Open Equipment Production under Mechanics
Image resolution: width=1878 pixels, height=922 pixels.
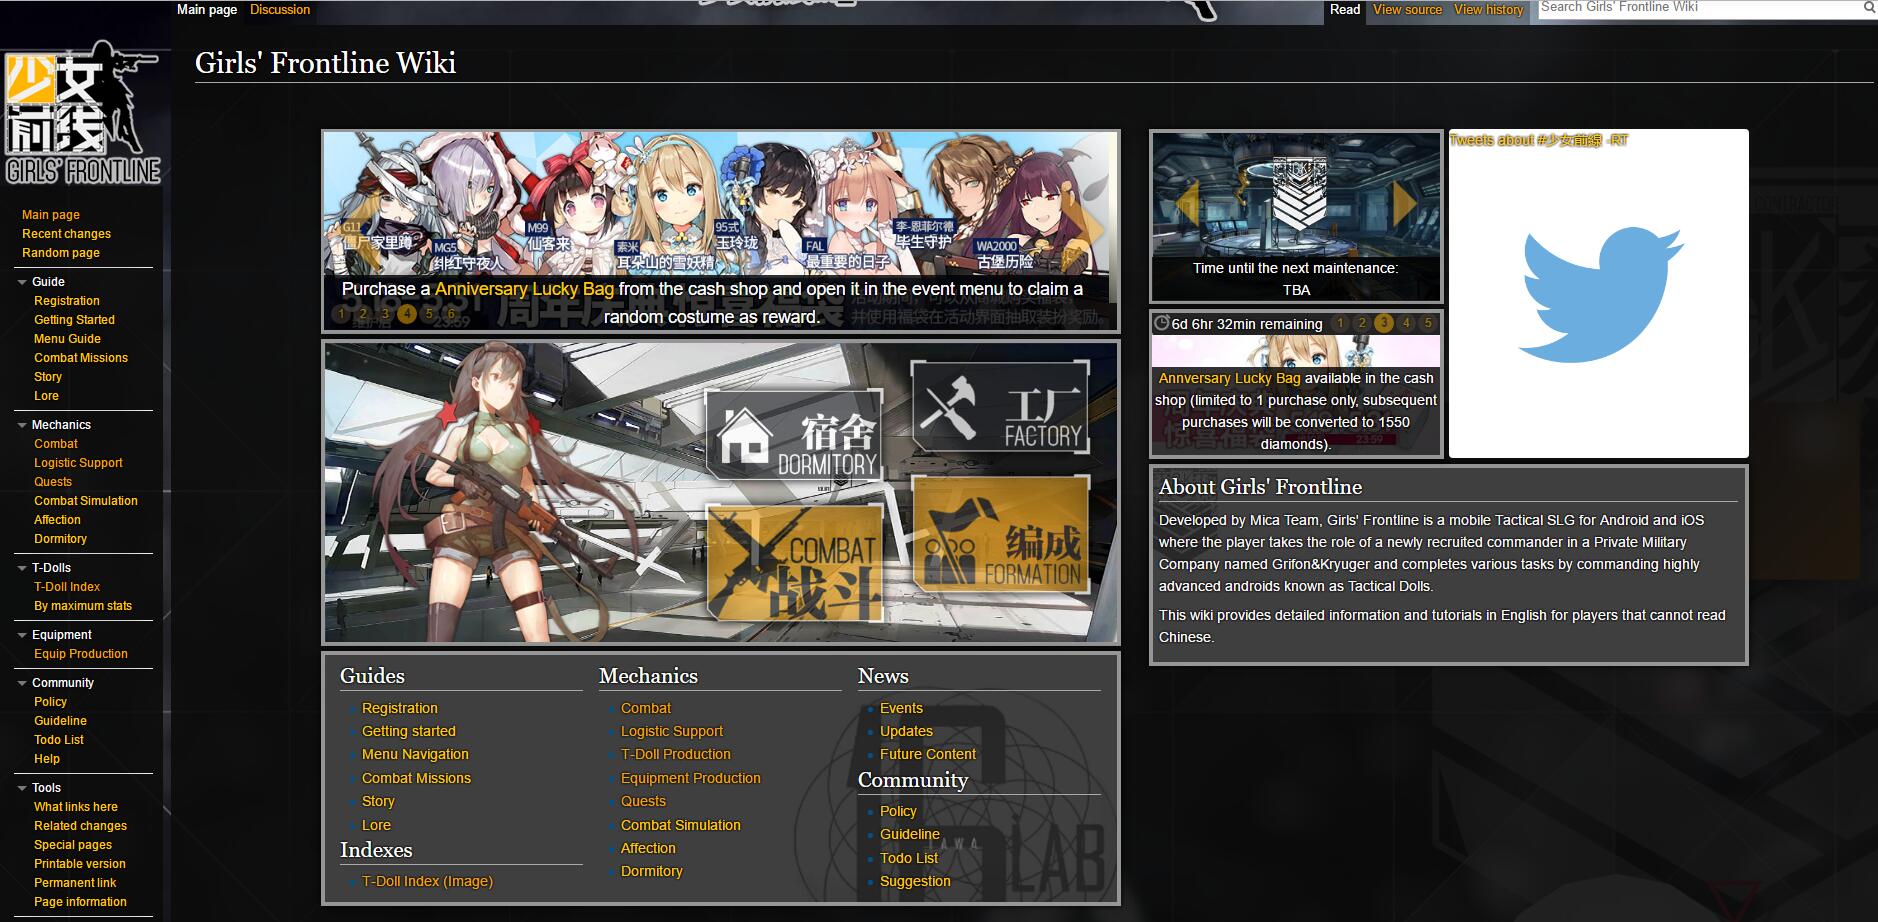click(691, 778)
